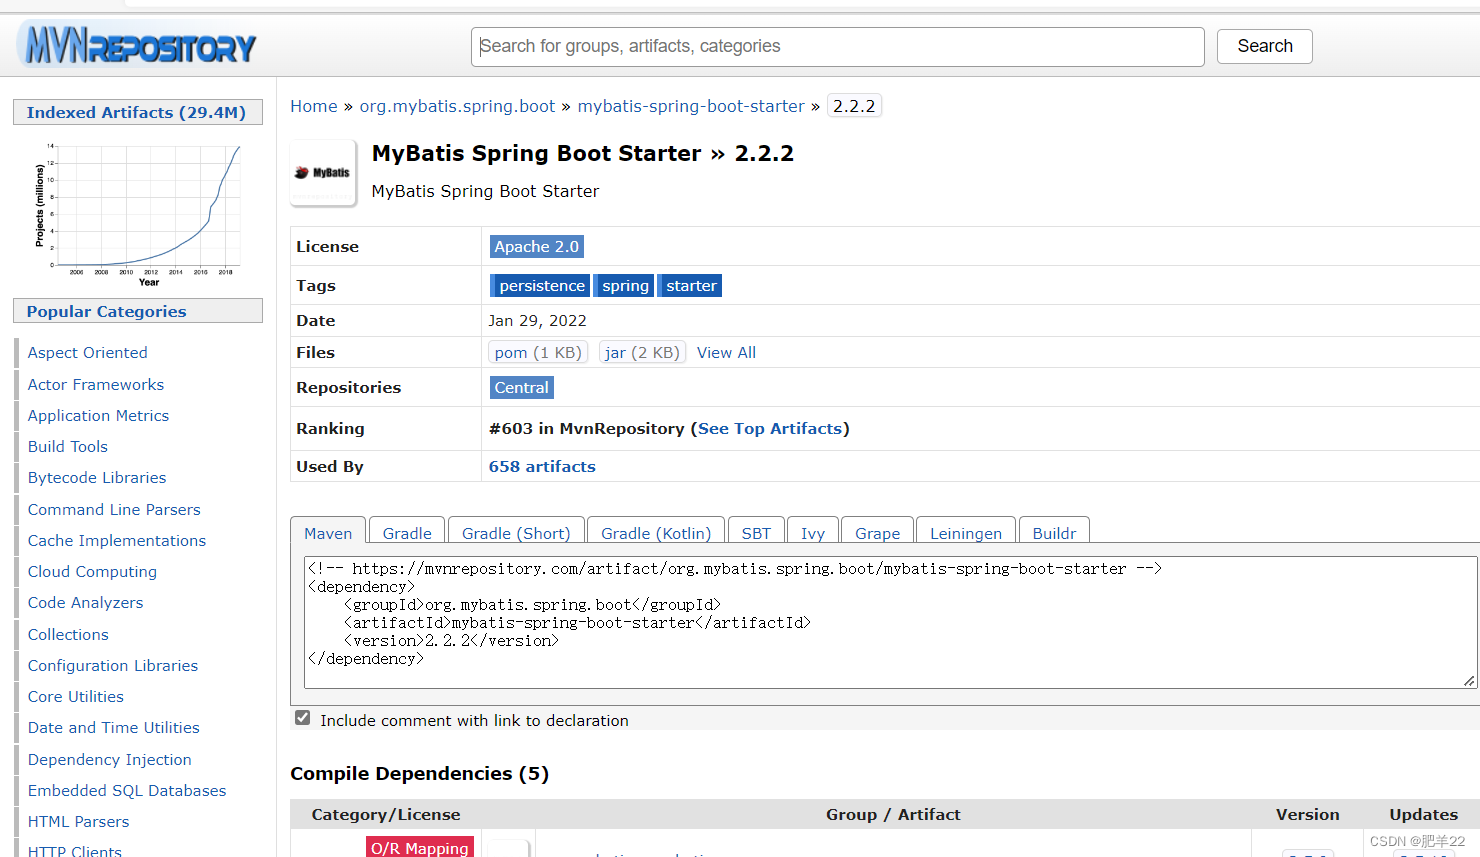Click the search input field
Viewport: 1480px width, 857px height.
click(x=837, y=46)
